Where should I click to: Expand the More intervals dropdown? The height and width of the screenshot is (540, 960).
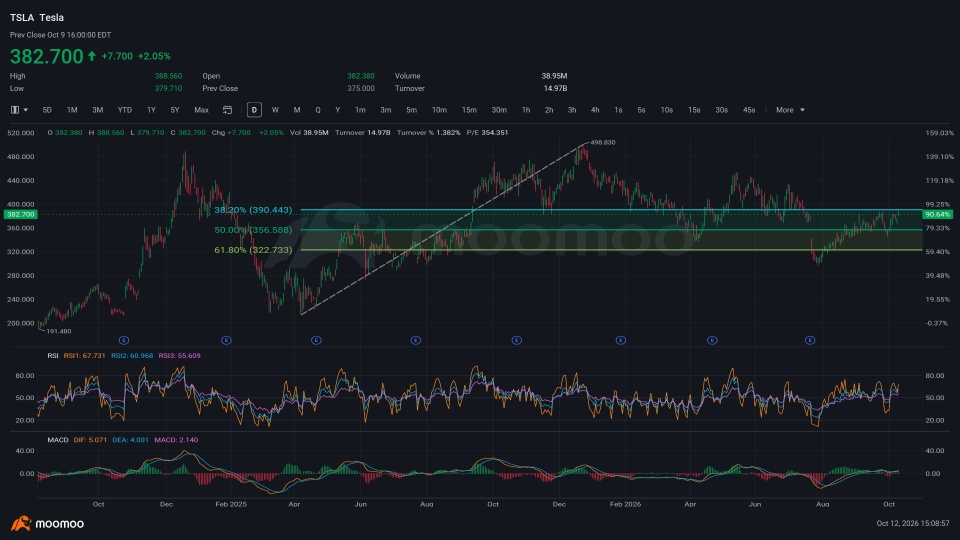coord(790,110)
